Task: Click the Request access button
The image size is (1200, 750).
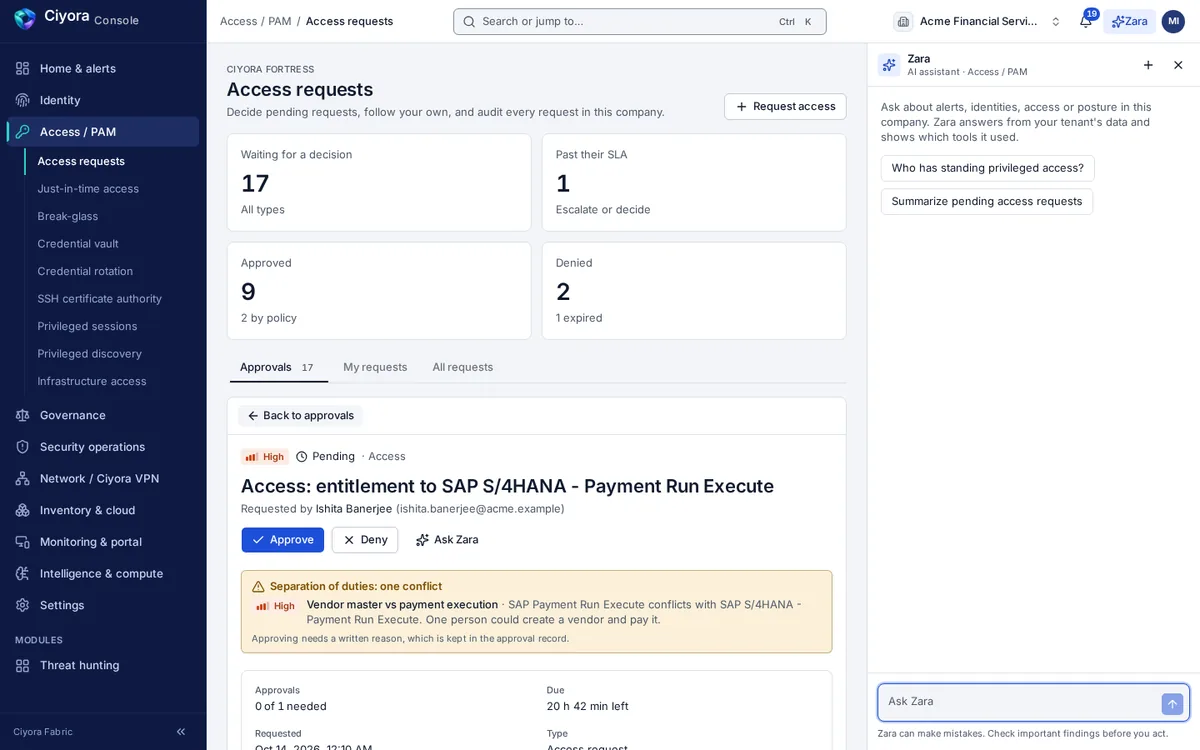Action: pyautogui.click(x=785, y=106)
